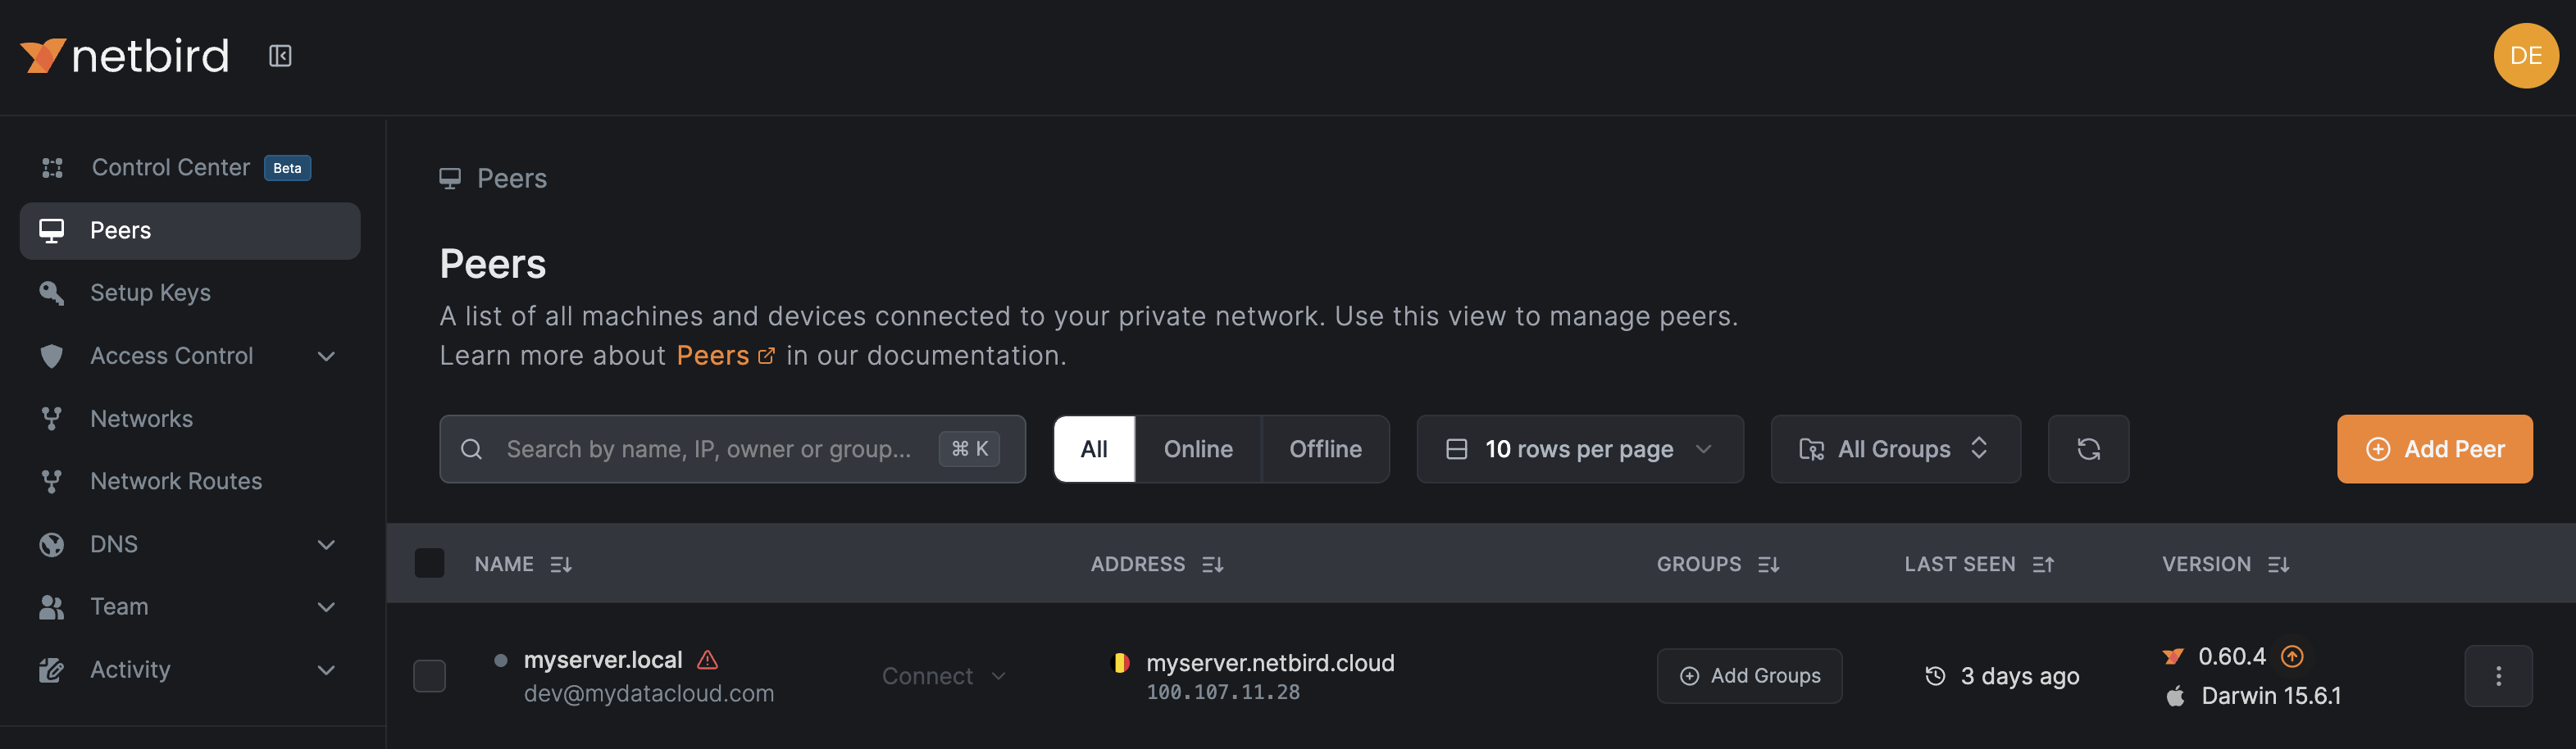Click the magnifier icon in search box
Image resolution: width=2576 pixels, height=749 pixels.
coord(471,449)
